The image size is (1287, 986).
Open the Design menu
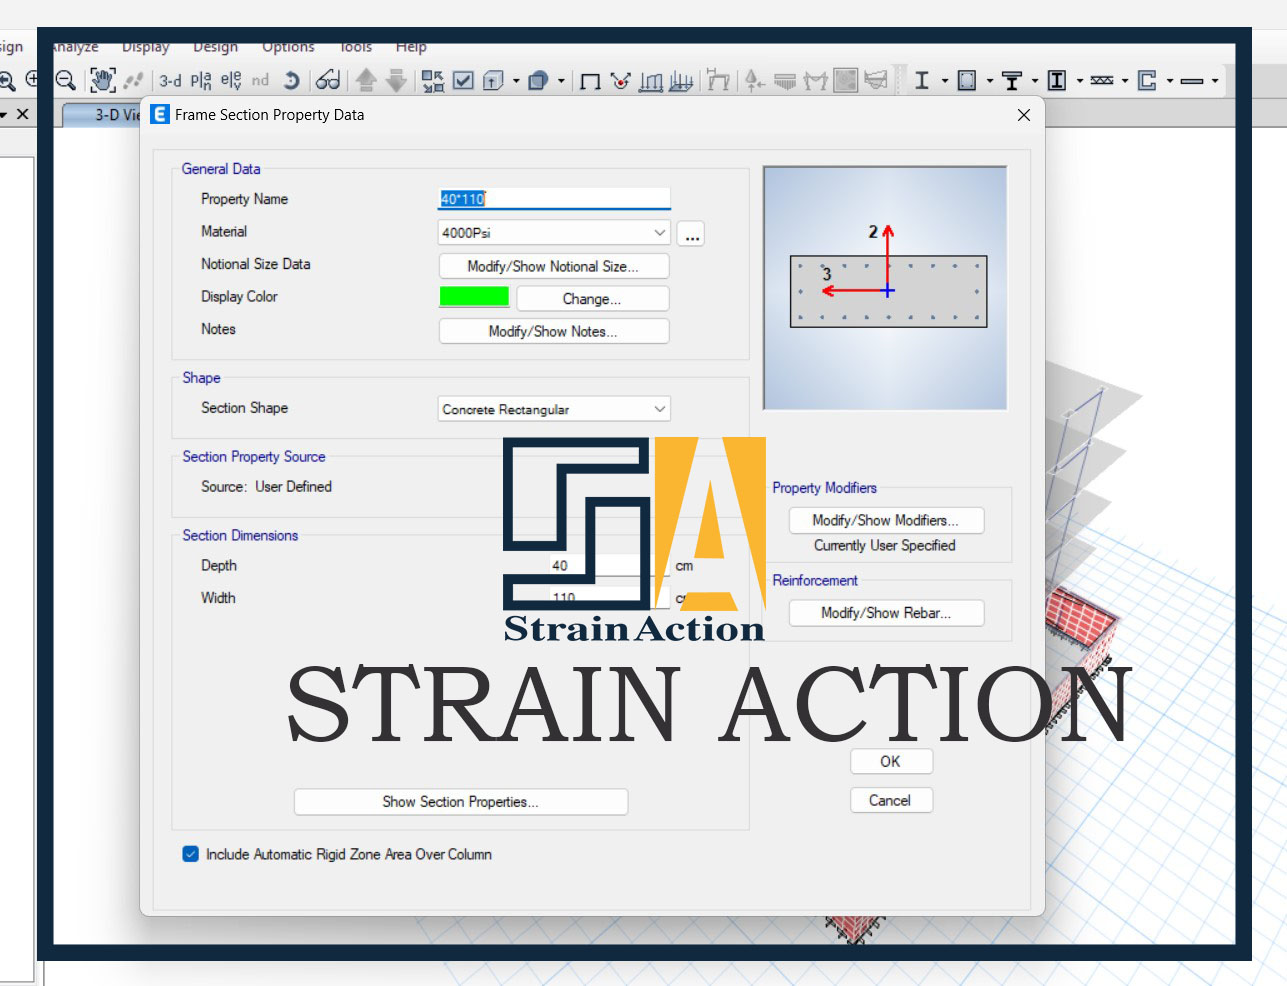(215, 47)
